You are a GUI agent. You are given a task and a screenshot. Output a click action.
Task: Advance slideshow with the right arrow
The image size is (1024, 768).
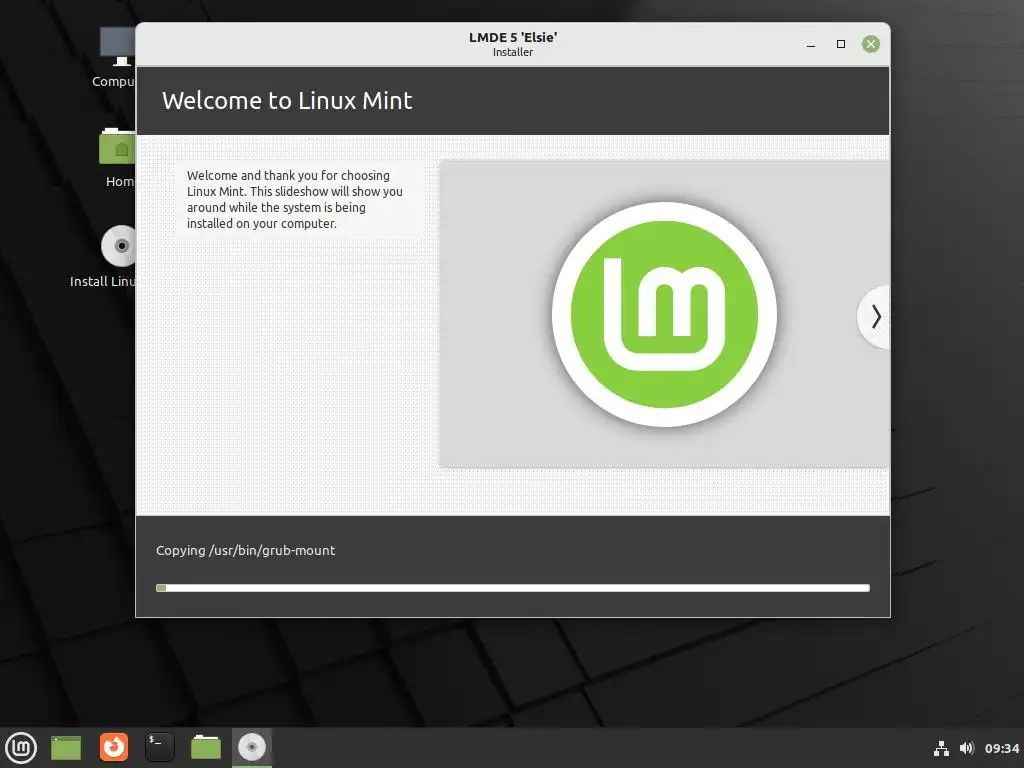875,317
